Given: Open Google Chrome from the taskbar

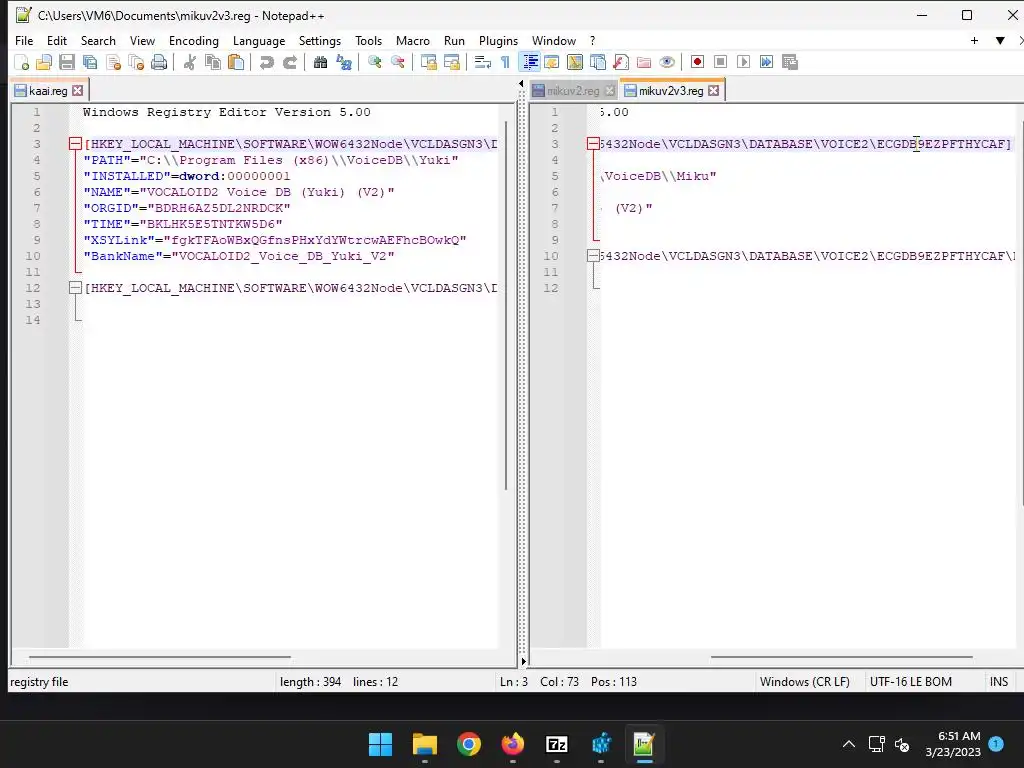Looking at the screenshot, I should coord(468,744).
